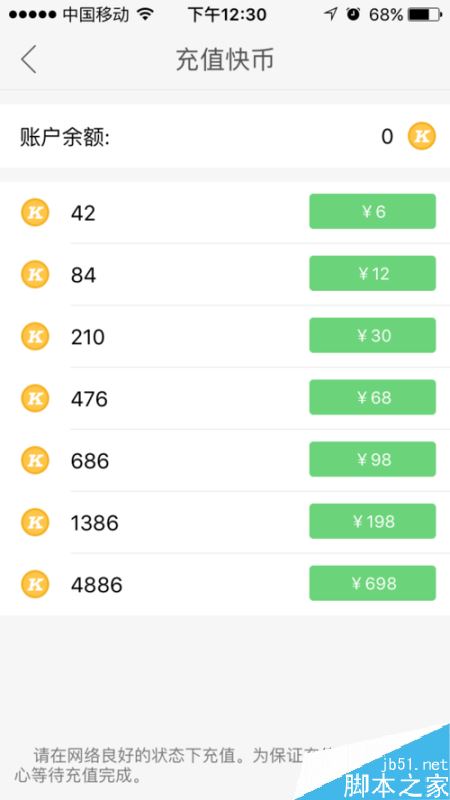450x800 pixels.
Task: Tap the coin icon next to 42
Action: (x=35, y=212)
